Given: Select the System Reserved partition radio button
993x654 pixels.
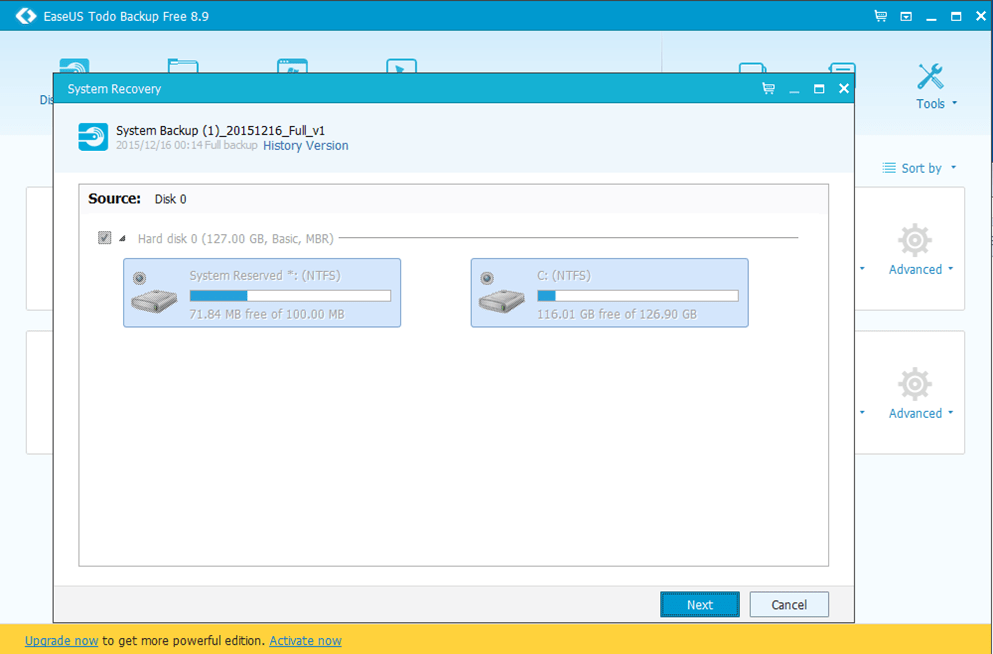Looking at the screenshot, I should 139,278.
